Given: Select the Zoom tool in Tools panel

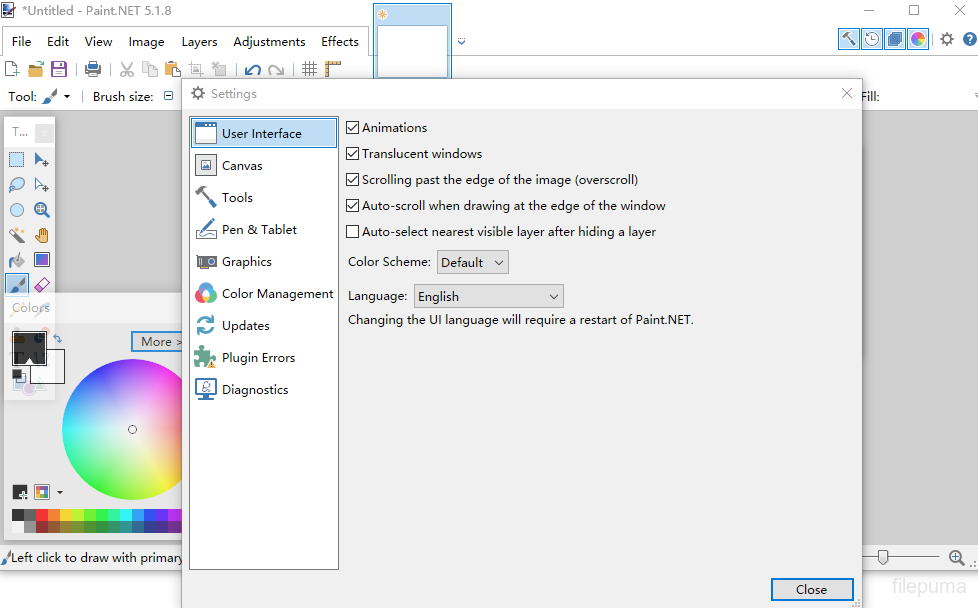Looking at the screenshot, I should 42,210.
